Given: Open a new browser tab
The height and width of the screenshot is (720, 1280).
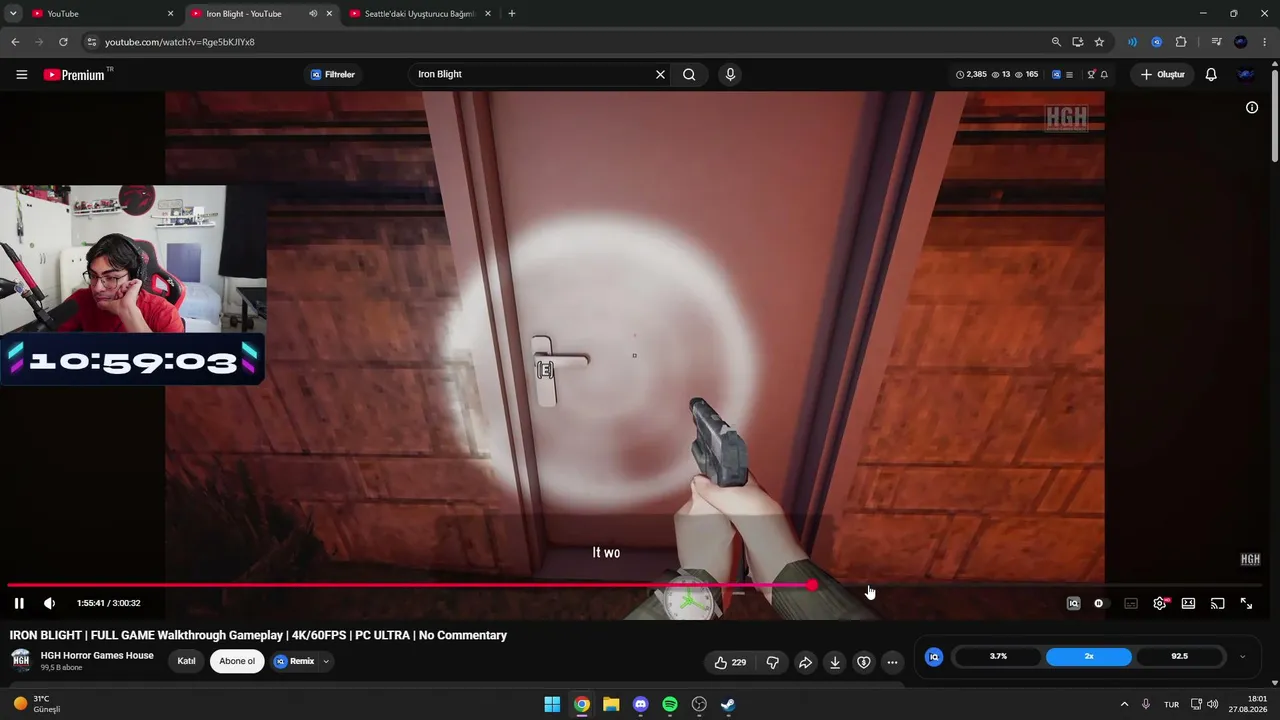Looking at the screenshot, I should coord(512,14).
